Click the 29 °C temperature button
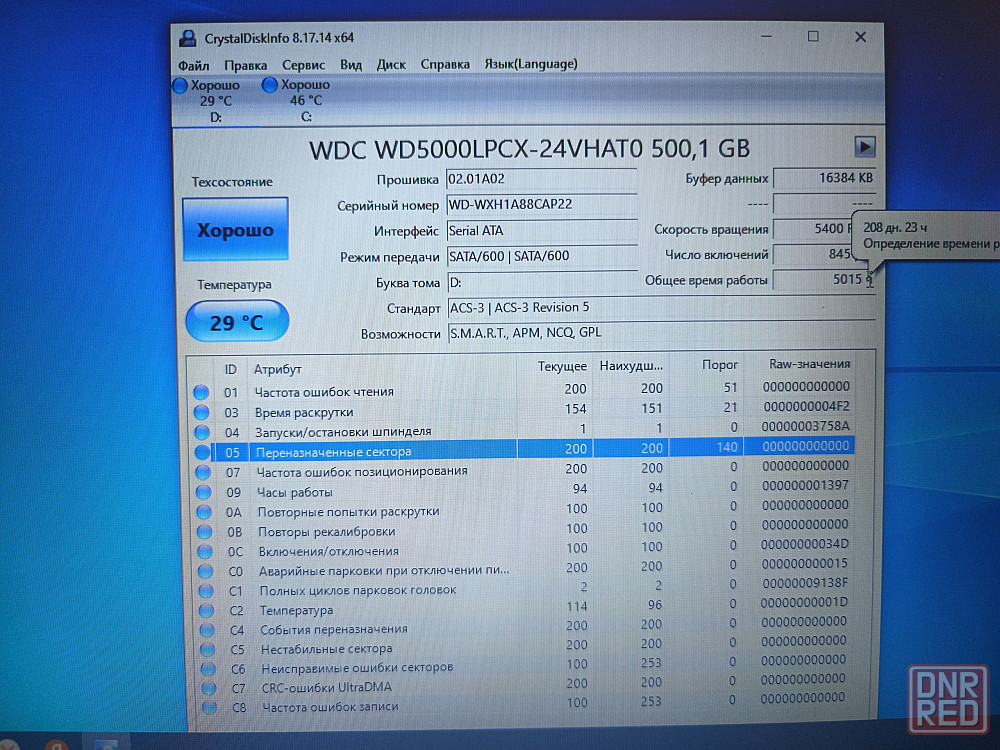This screenshot has height=750, width=1000. coord(237,322)
